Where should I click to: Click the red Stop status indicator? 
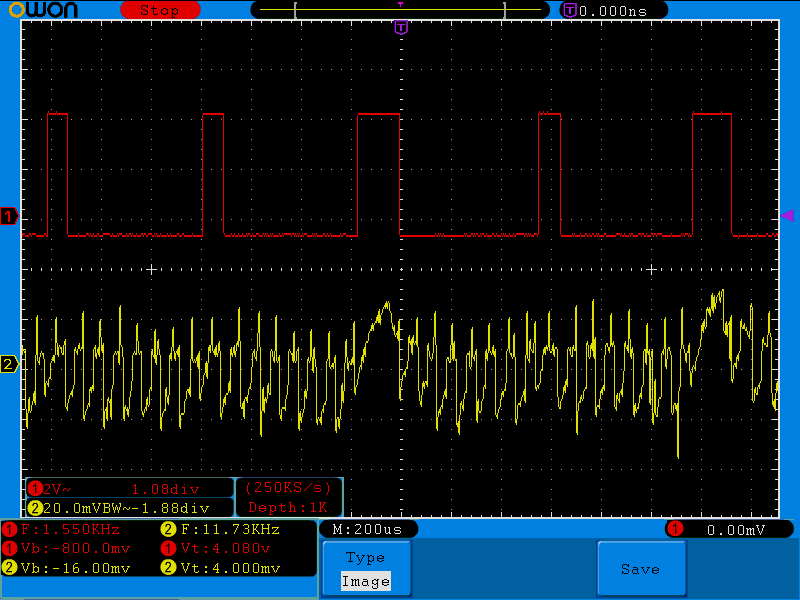(x=160, y=10)
